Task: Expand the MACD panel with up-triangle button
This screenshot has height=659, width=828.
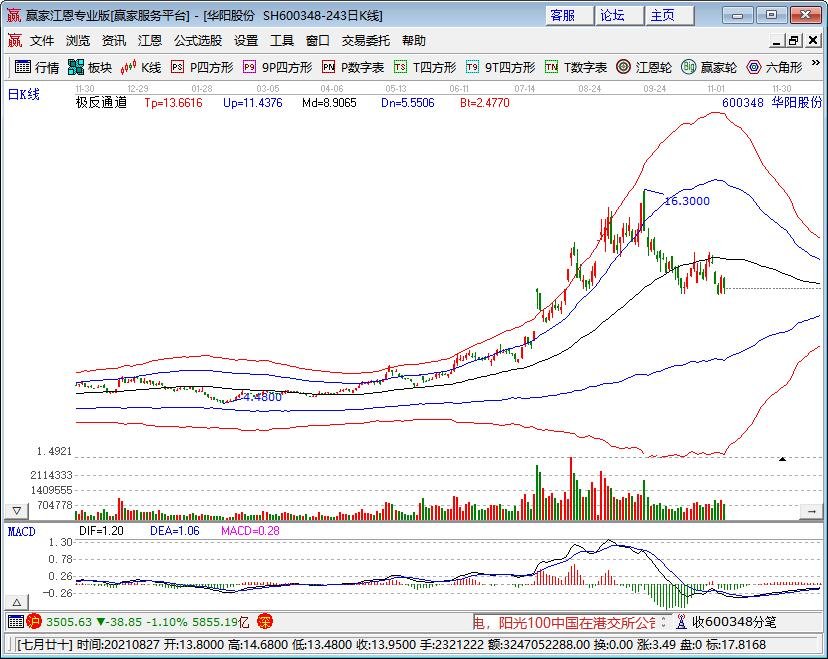Action: pyautogui.click(x=16, y=602)
